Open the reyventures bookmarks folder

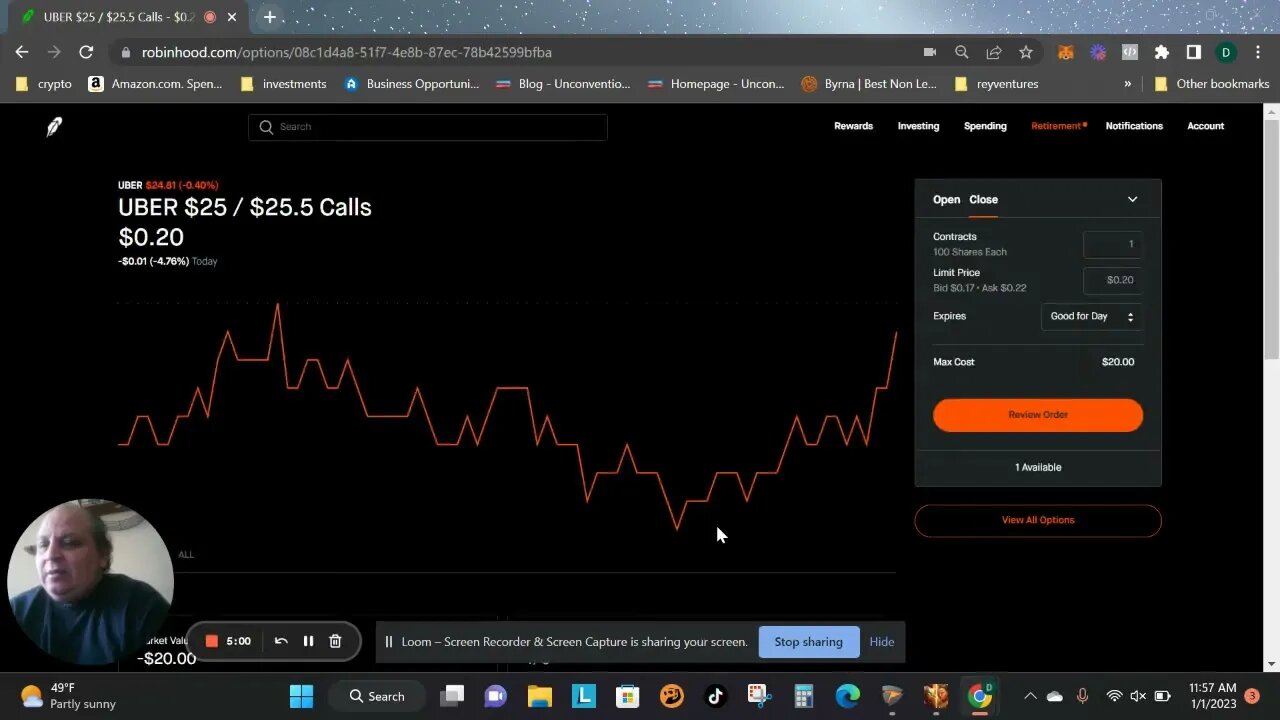(997, 84)
